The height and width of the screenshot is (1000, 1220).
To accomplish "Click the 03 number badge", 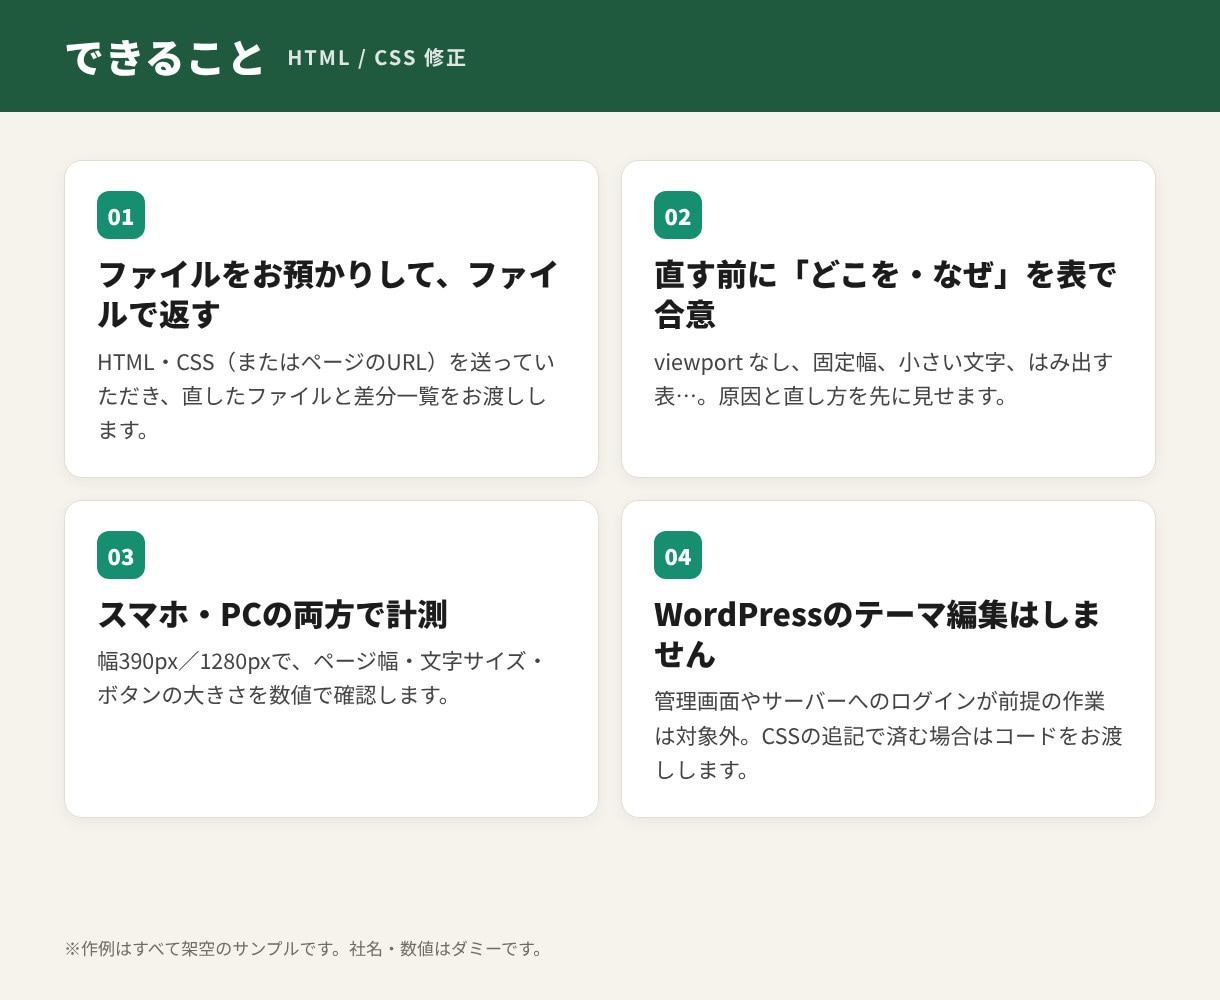I will [x=121, y=555].
